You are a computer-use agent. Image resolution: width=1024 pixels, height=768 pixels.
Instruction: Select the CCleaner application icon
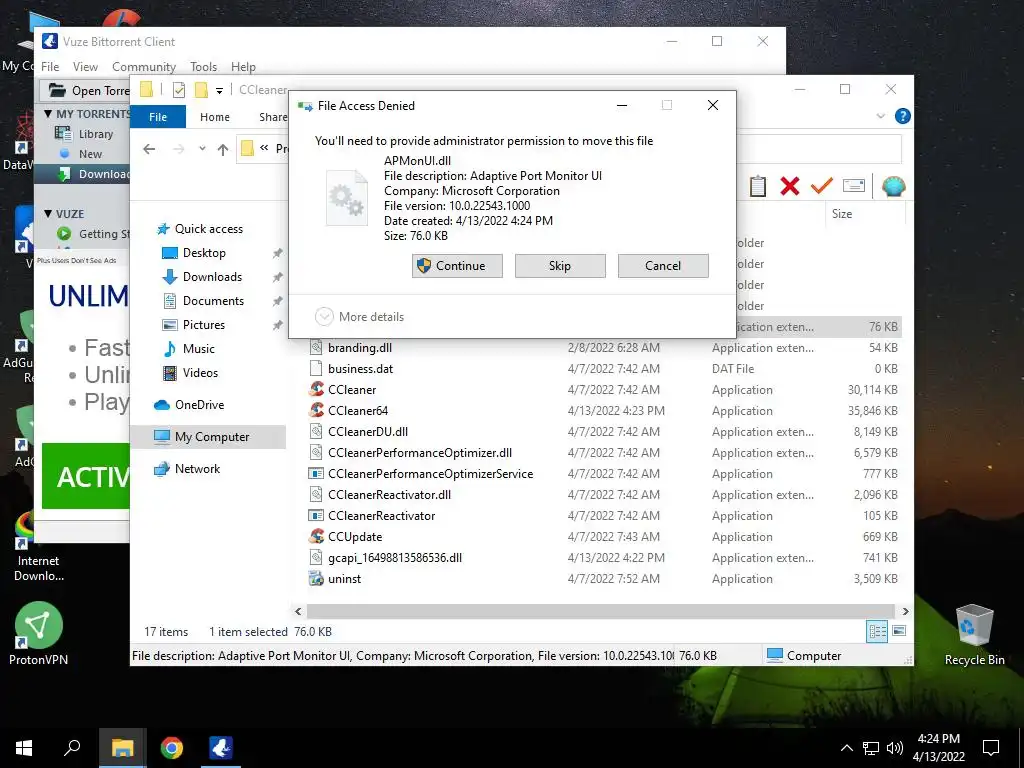point(316,390)
